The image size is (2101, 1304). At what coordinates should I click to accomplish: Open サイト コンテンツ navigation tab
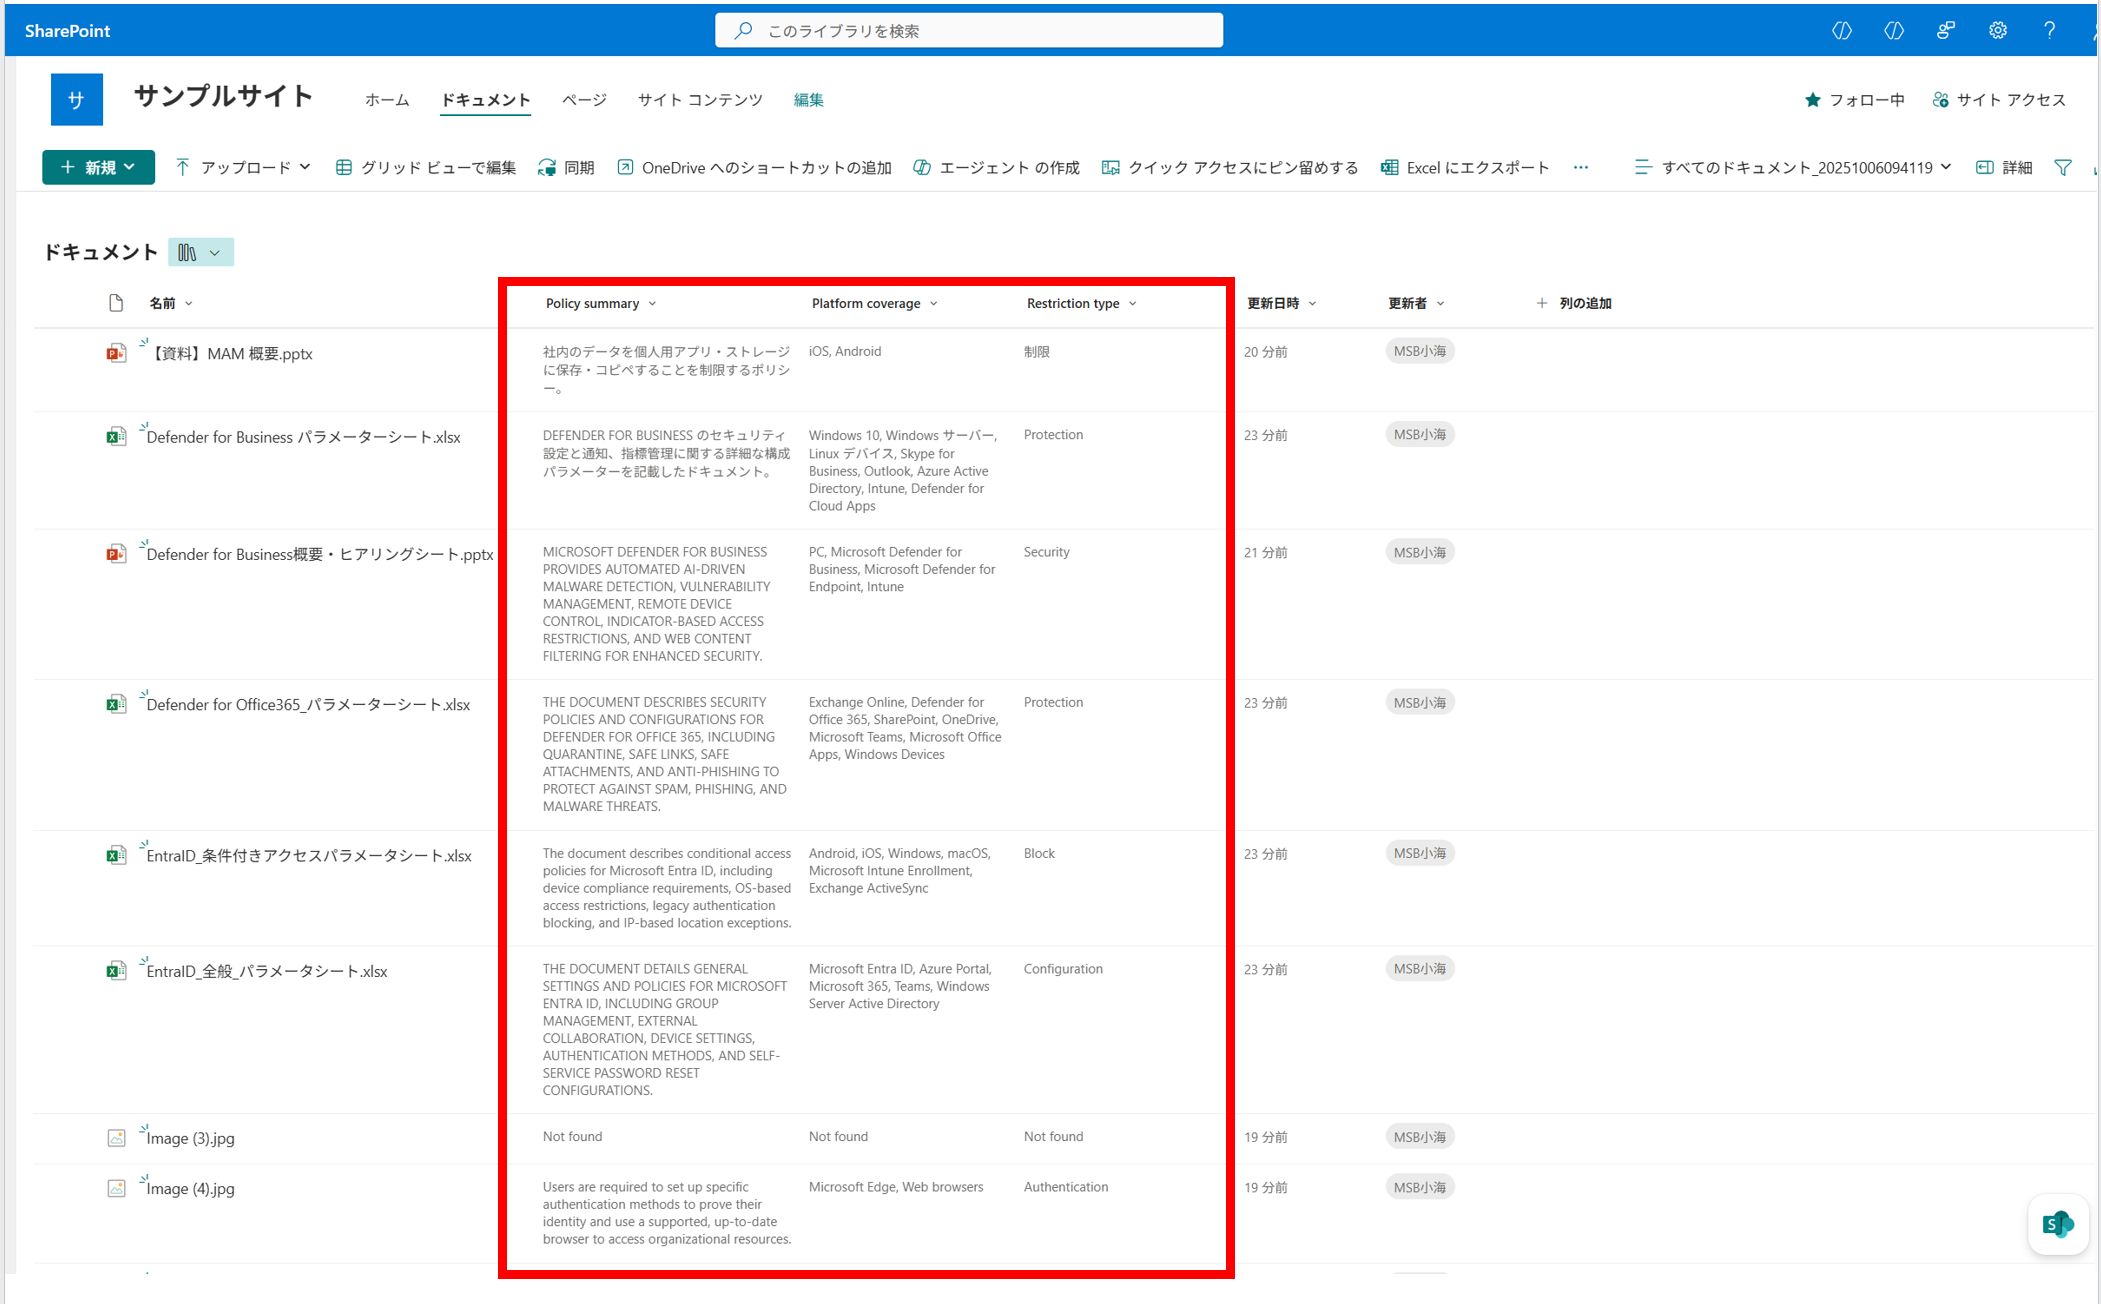tap(699, 99)
